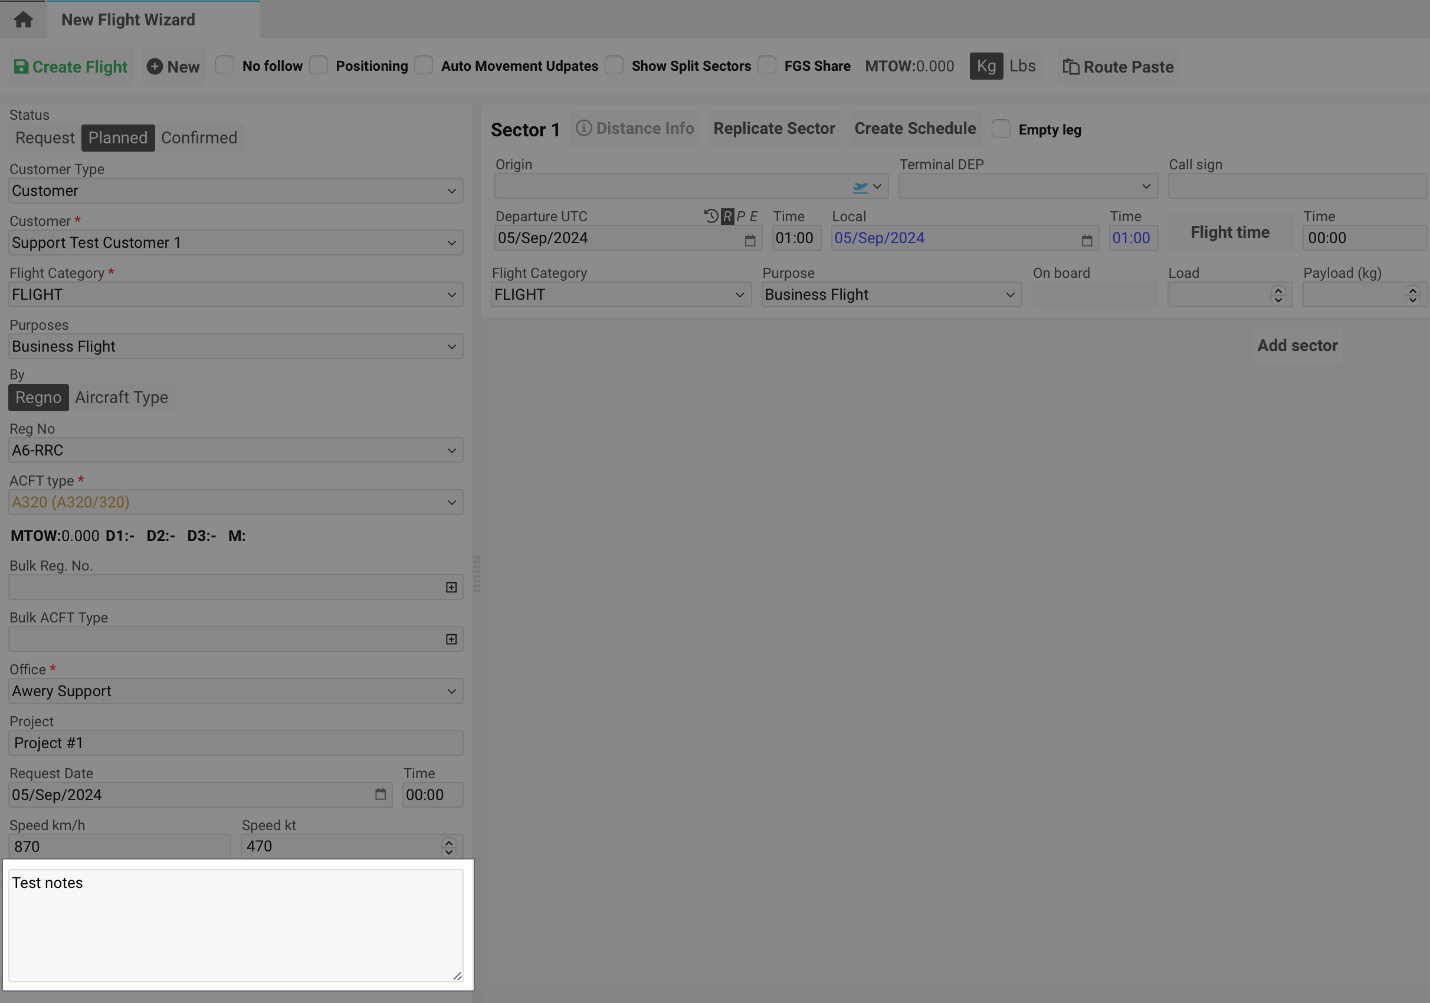This screenshot has width=1430, height=1003.
Task: Click the Create Flight button
Action: [69, 66]
